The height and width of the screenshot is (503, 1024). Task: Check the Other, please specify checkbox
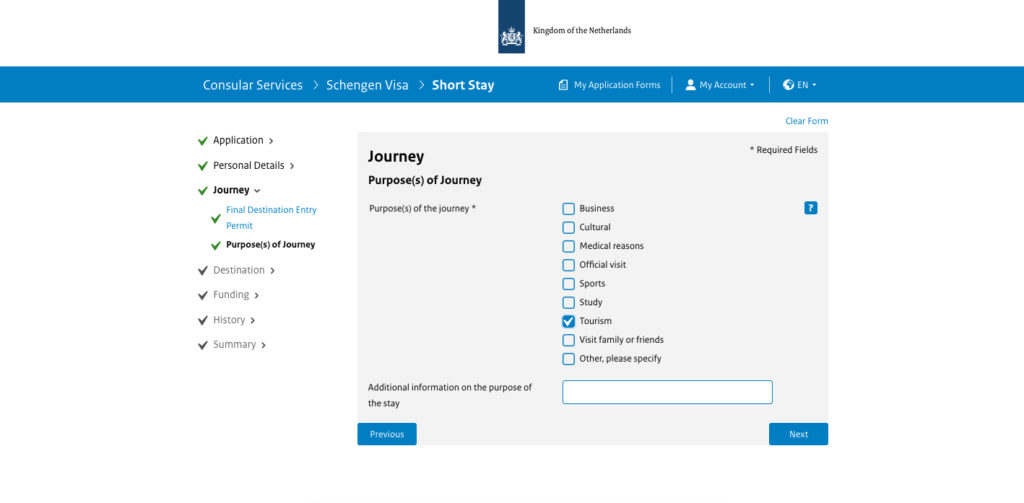(568, 359)
